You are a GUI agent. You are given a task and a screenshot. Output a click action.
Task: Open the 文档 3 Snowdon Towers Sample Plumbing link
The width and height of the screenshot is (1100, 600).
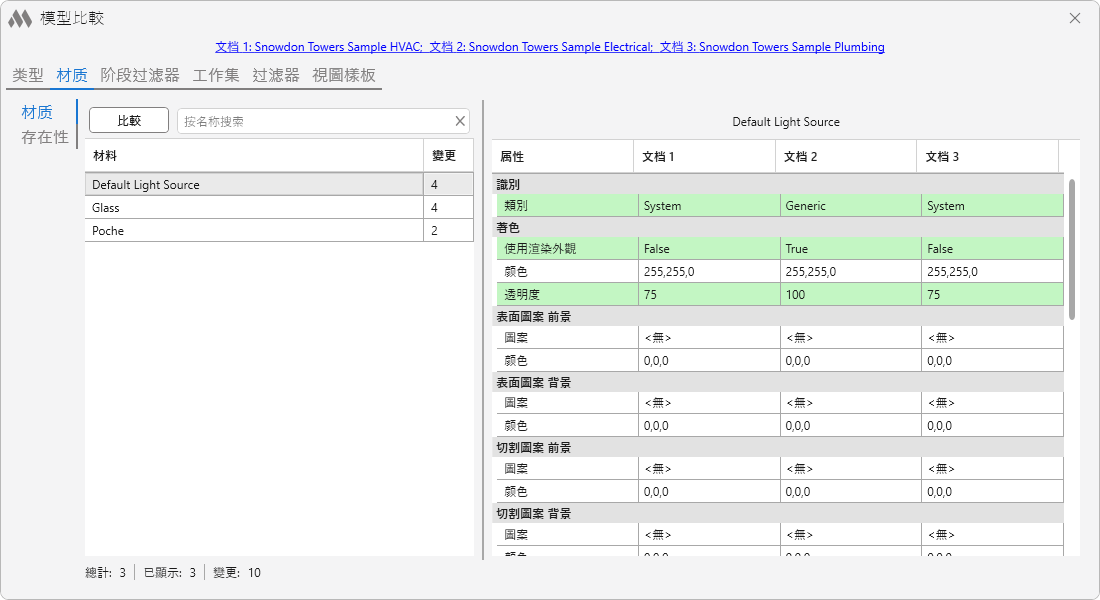(772, 47)
